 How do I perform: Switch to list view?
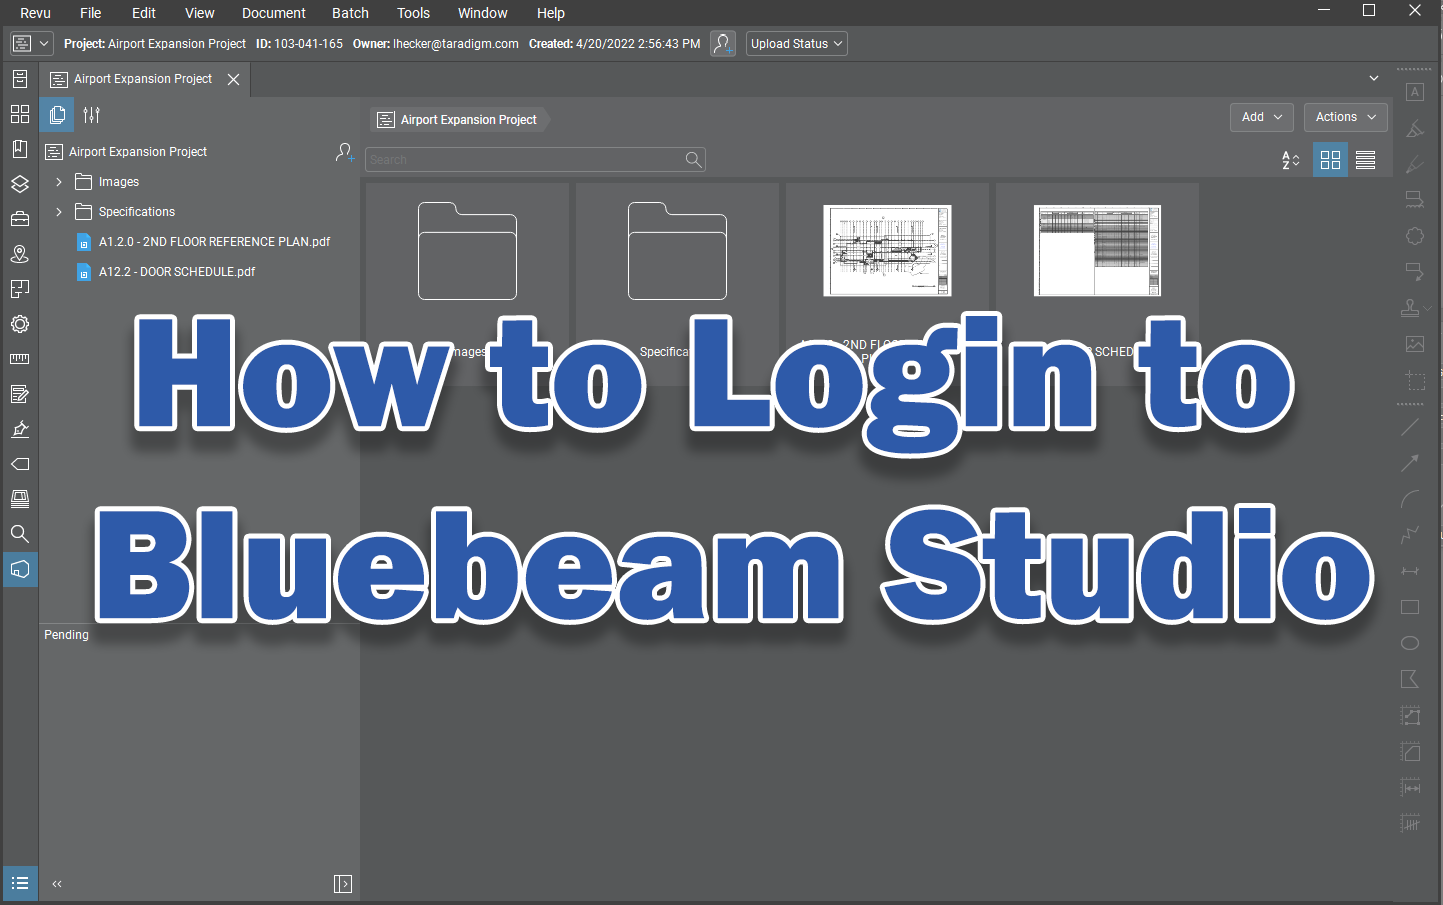pos(1365,160)
